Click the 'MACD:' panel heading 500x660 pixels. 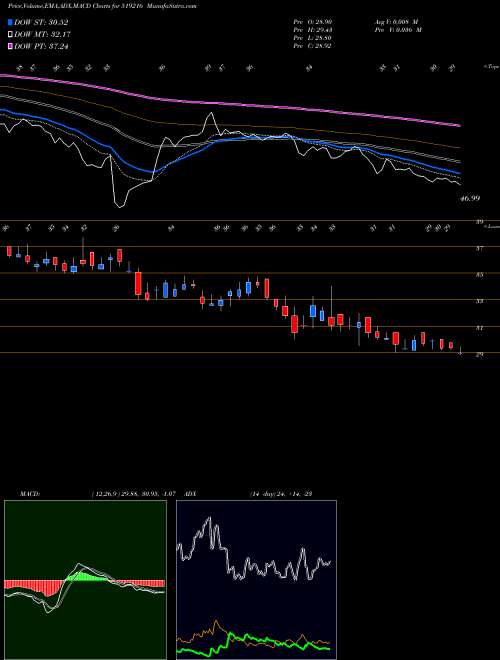(30, 494)
